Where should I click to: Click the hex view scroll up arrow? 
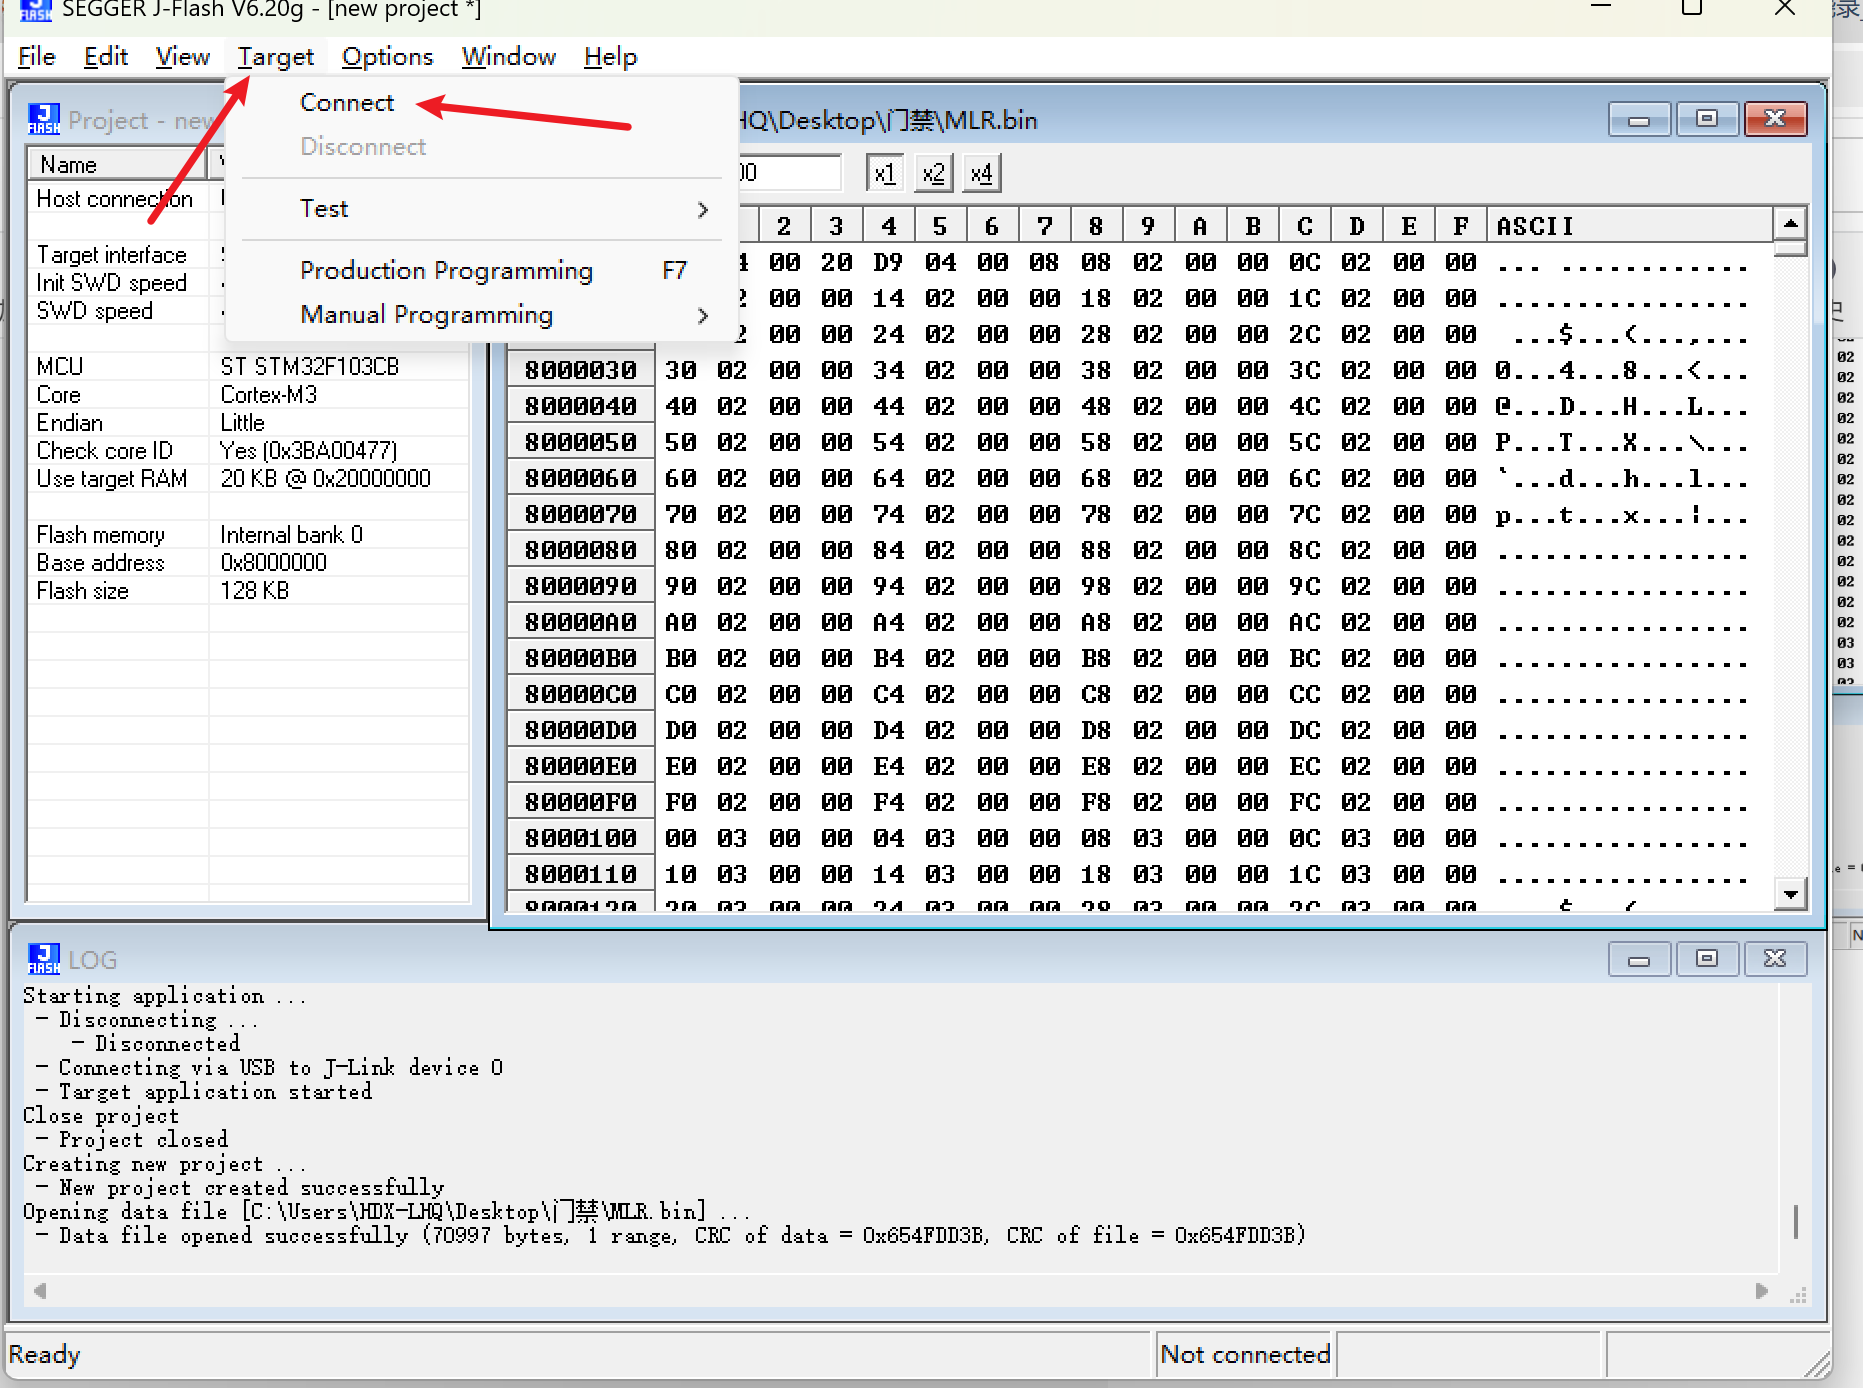coord(1791,224)
